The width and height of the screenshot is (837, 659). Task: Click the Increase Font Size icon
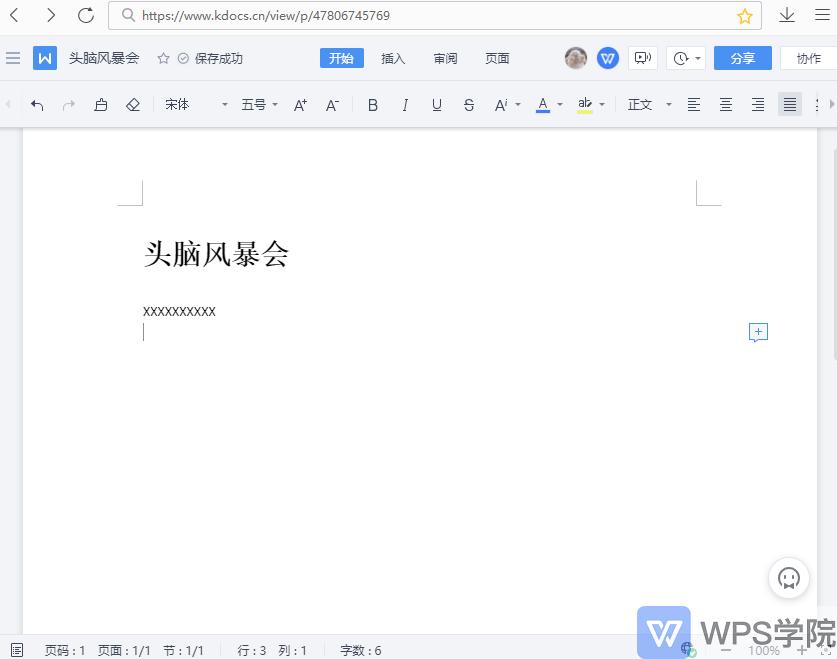pyautogui.click(x=300, y=104)
